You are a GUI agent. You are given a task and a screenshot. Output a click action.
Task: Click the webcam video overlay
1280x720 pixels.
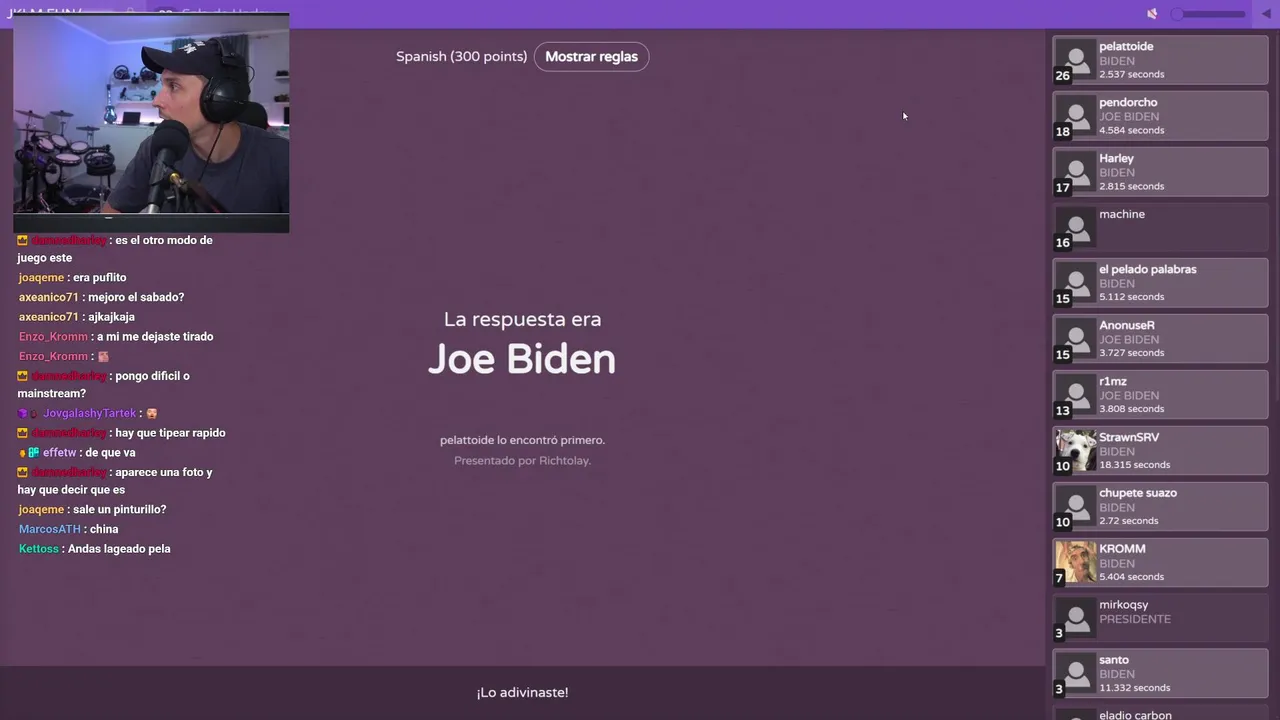151,123
